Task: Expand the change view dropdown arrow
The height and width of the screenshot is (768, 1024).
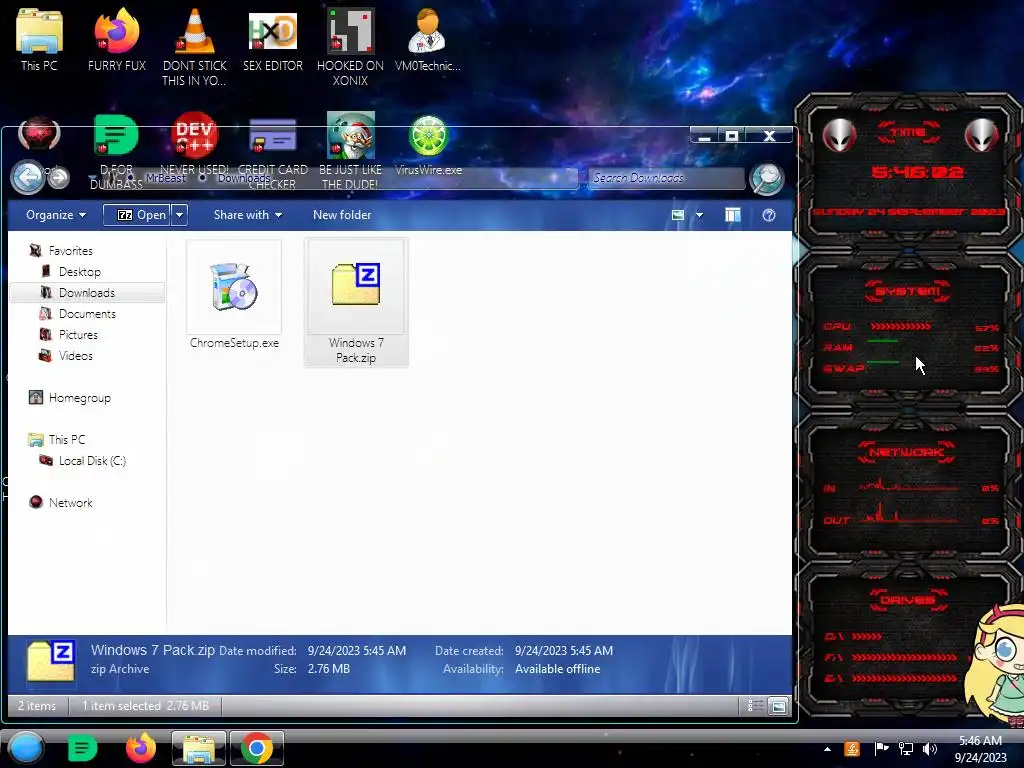Action: pyautogui.click(x=699, y=215)
